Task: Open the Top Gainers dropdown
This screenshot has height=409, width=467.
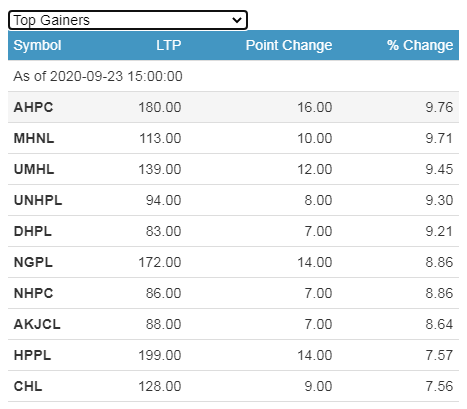Action: pyautogui.click(x=128, y=20)
